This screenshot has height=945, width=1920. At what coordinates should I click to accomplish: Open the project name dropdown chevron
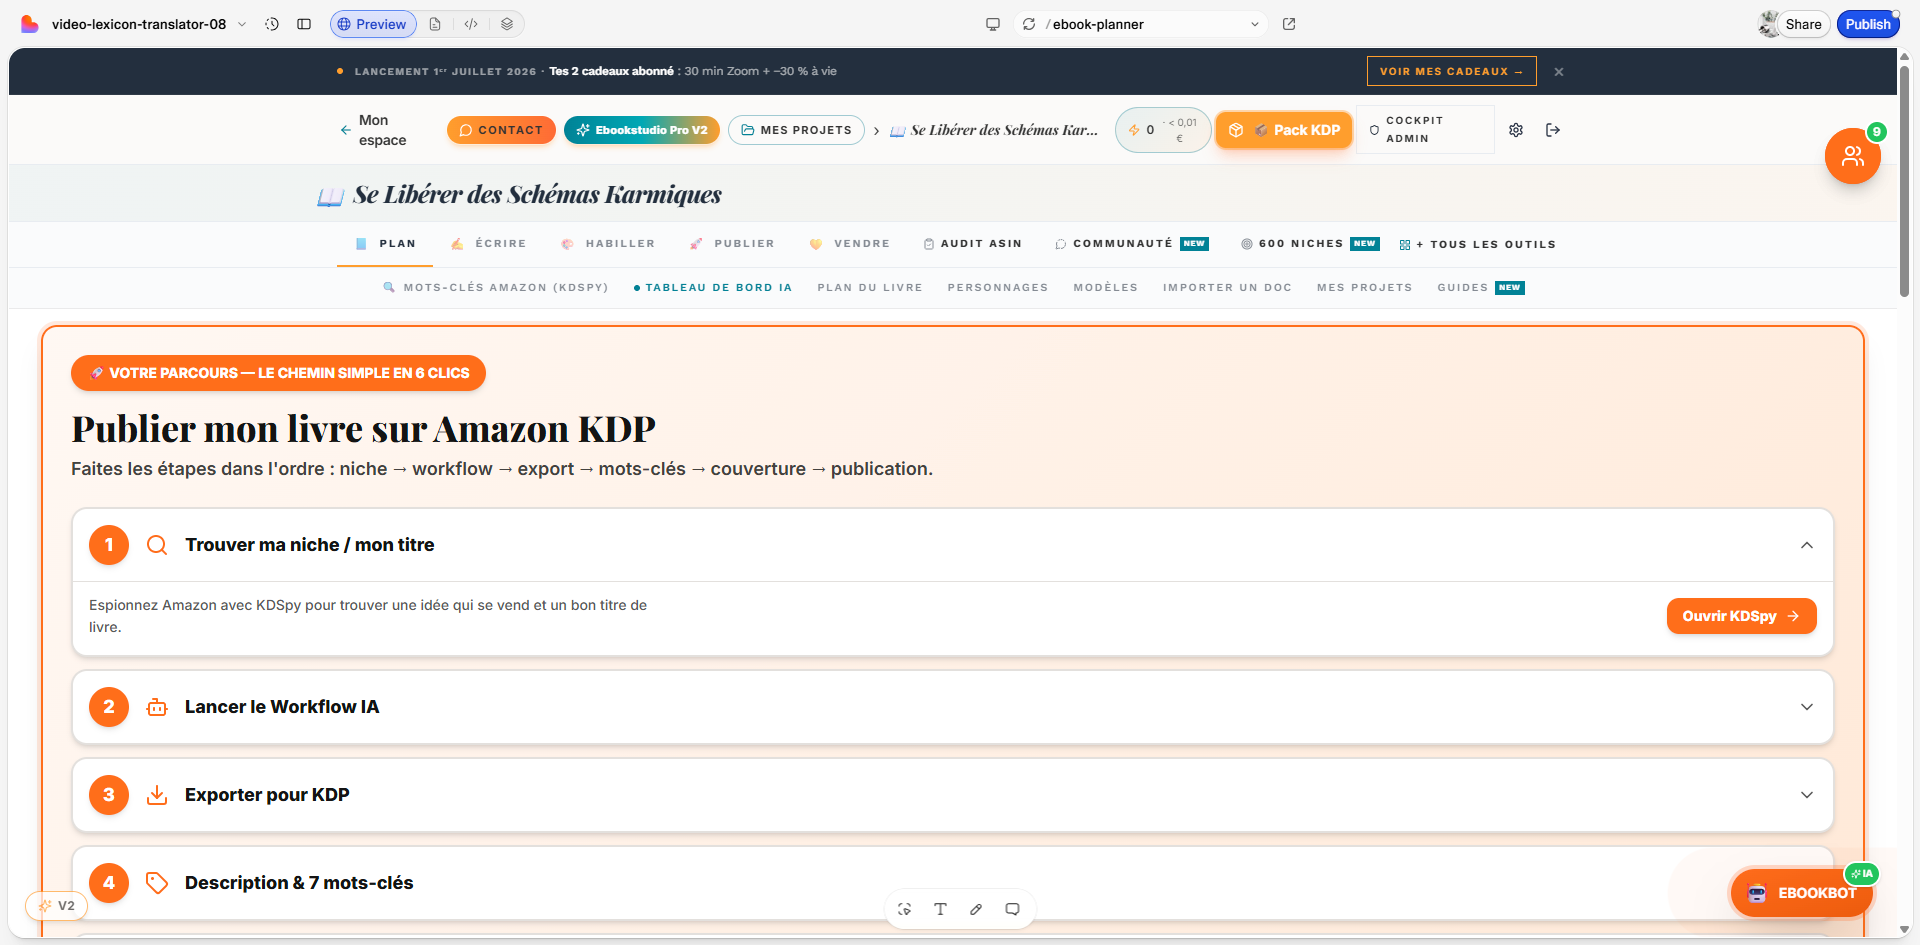point(242,24)
